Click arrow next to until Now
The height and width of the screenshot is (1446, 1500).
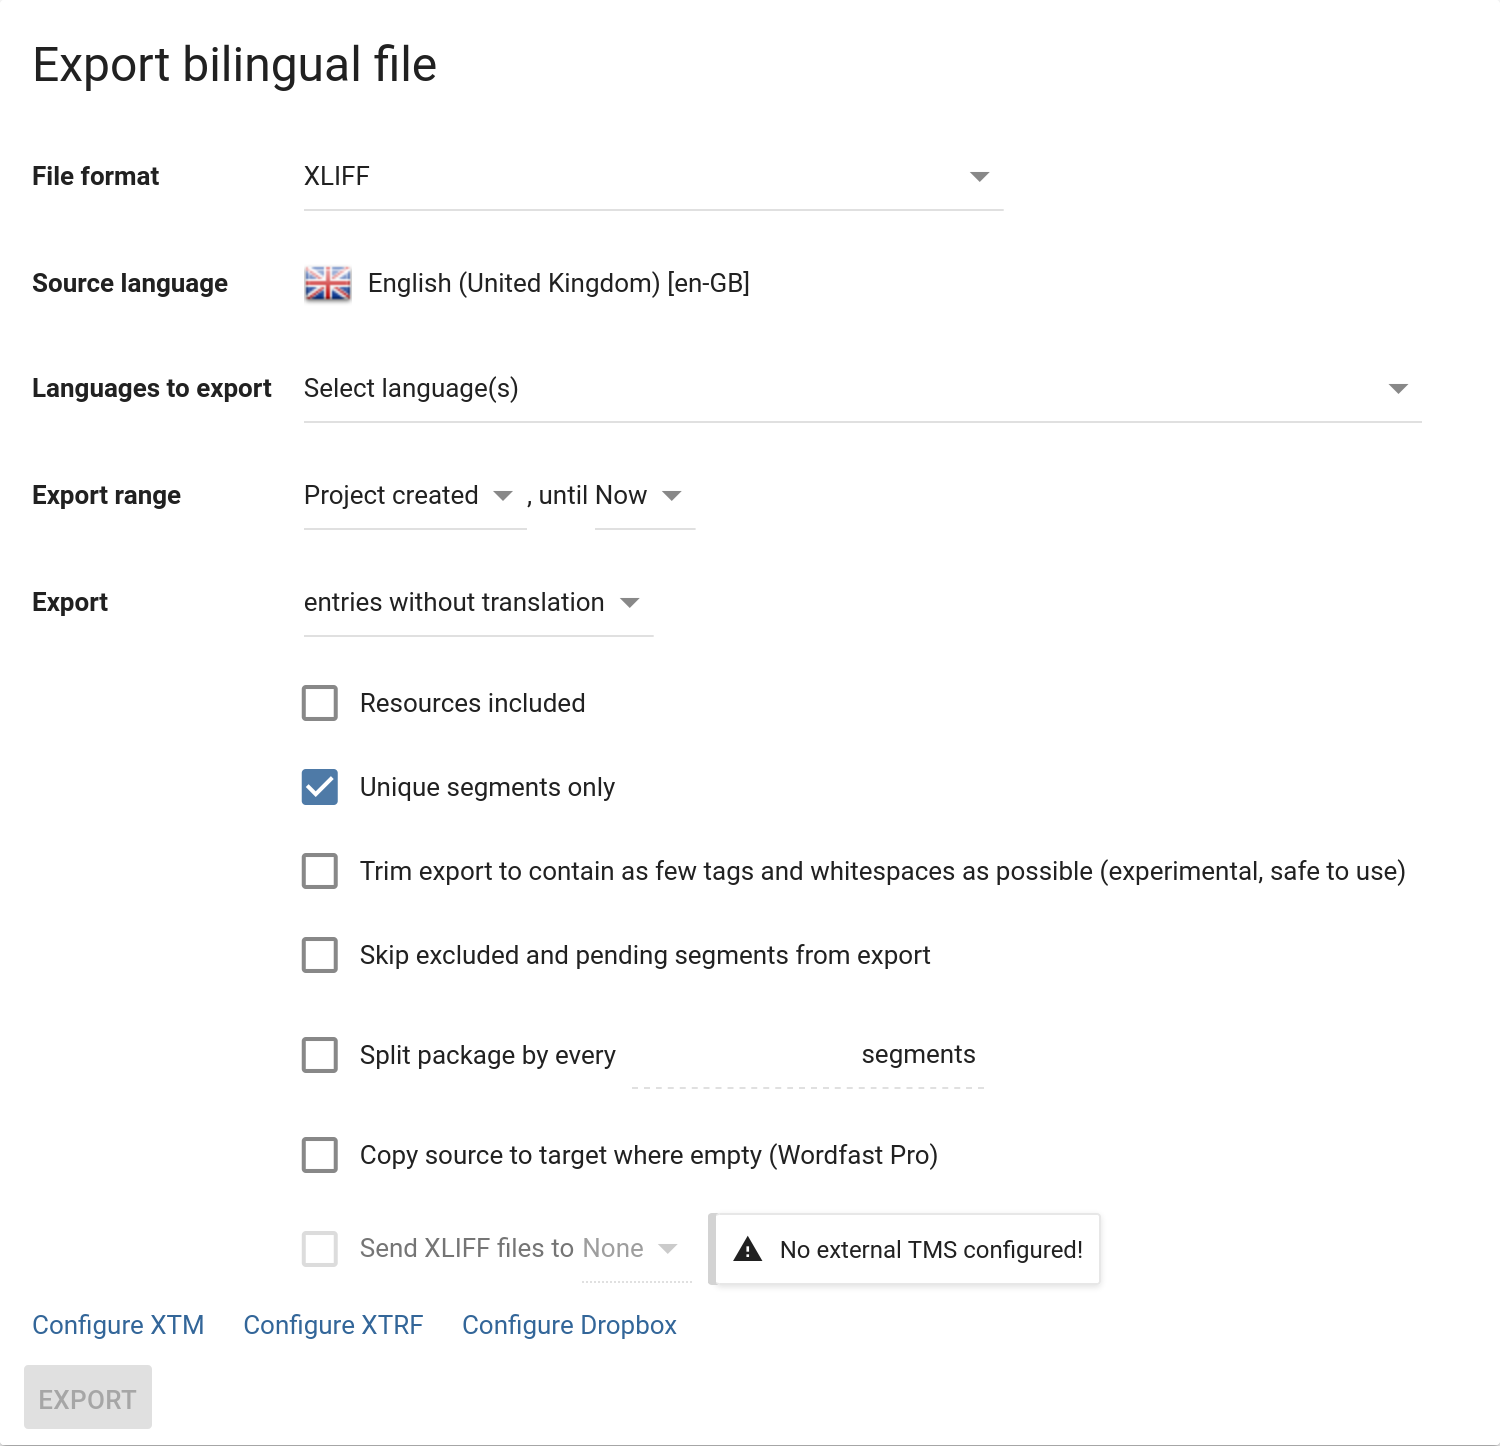click(672, 496)
